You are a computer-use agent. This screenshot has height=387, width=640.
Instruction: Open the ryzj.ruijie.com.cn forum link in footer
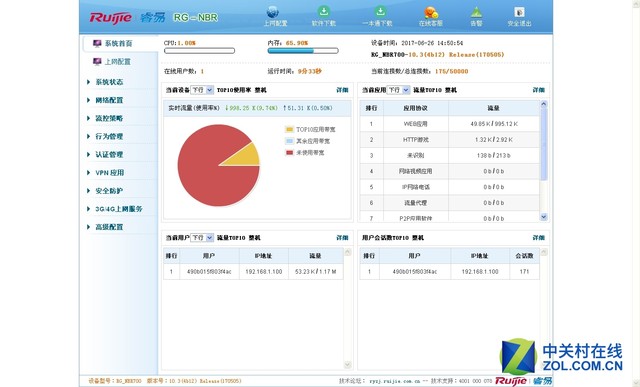(x=395, y=381)
